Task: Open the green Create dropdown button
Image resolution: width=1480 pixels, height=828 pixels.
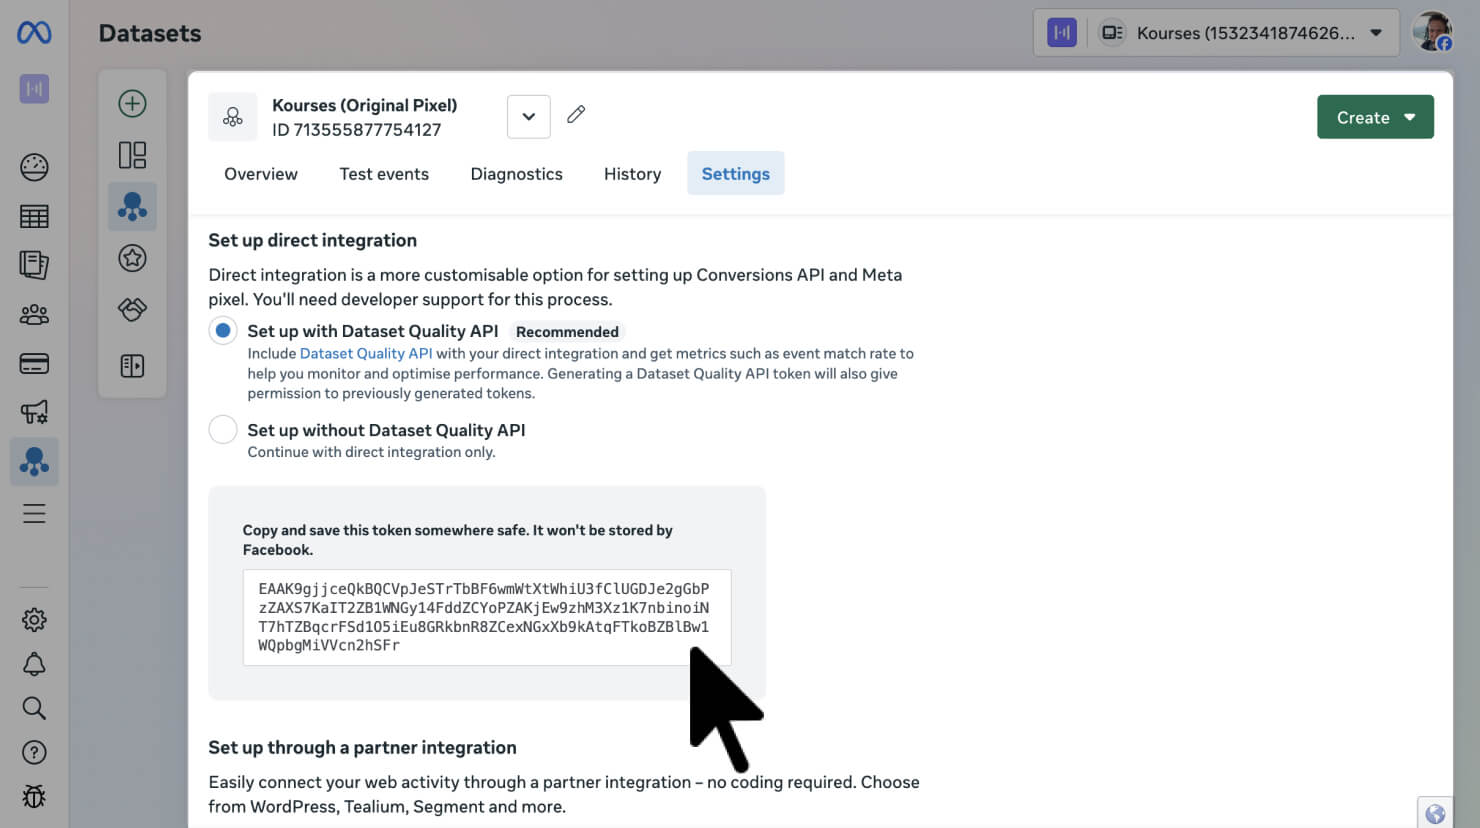Action: (x=1375, y=117)
